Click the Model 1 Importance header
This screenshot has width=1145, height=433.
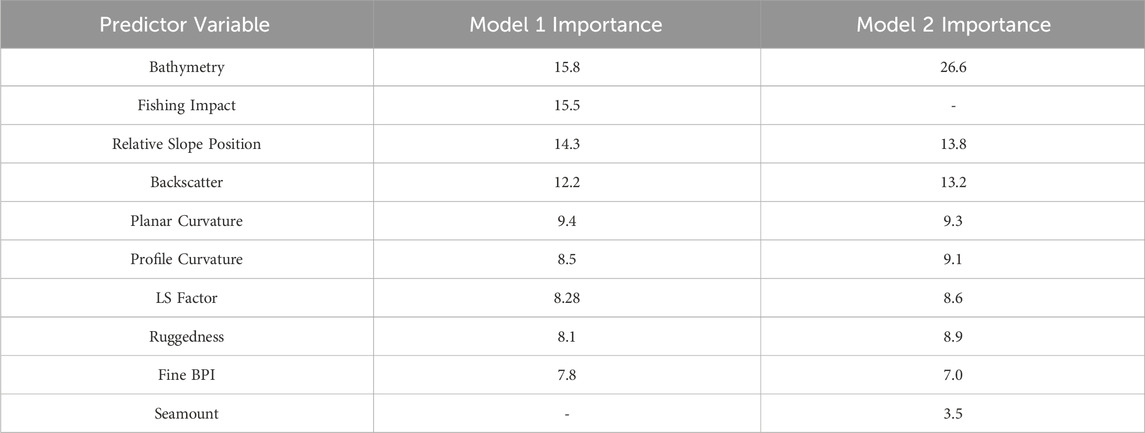566,26
